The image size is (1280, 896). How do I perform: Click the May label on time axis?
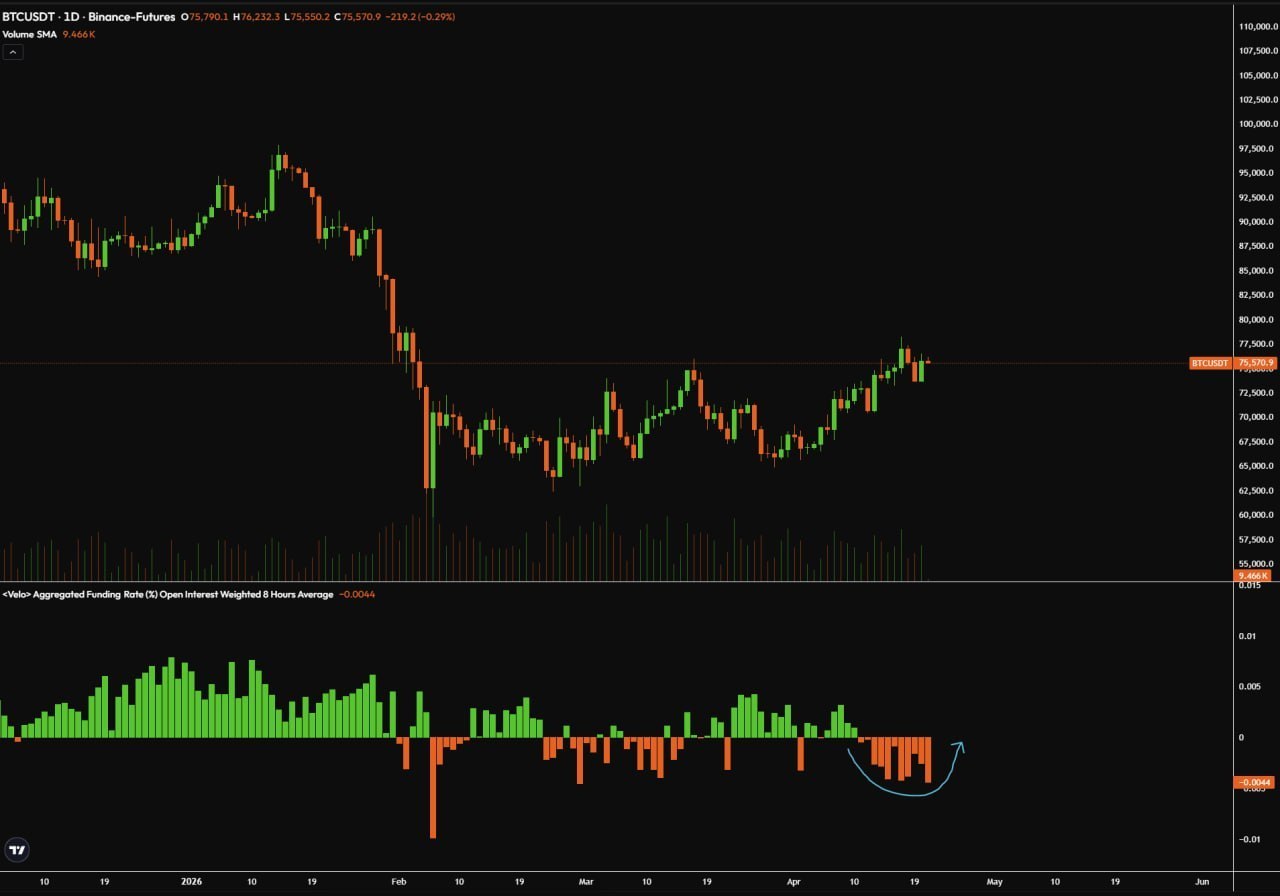[x=994, y=882]
